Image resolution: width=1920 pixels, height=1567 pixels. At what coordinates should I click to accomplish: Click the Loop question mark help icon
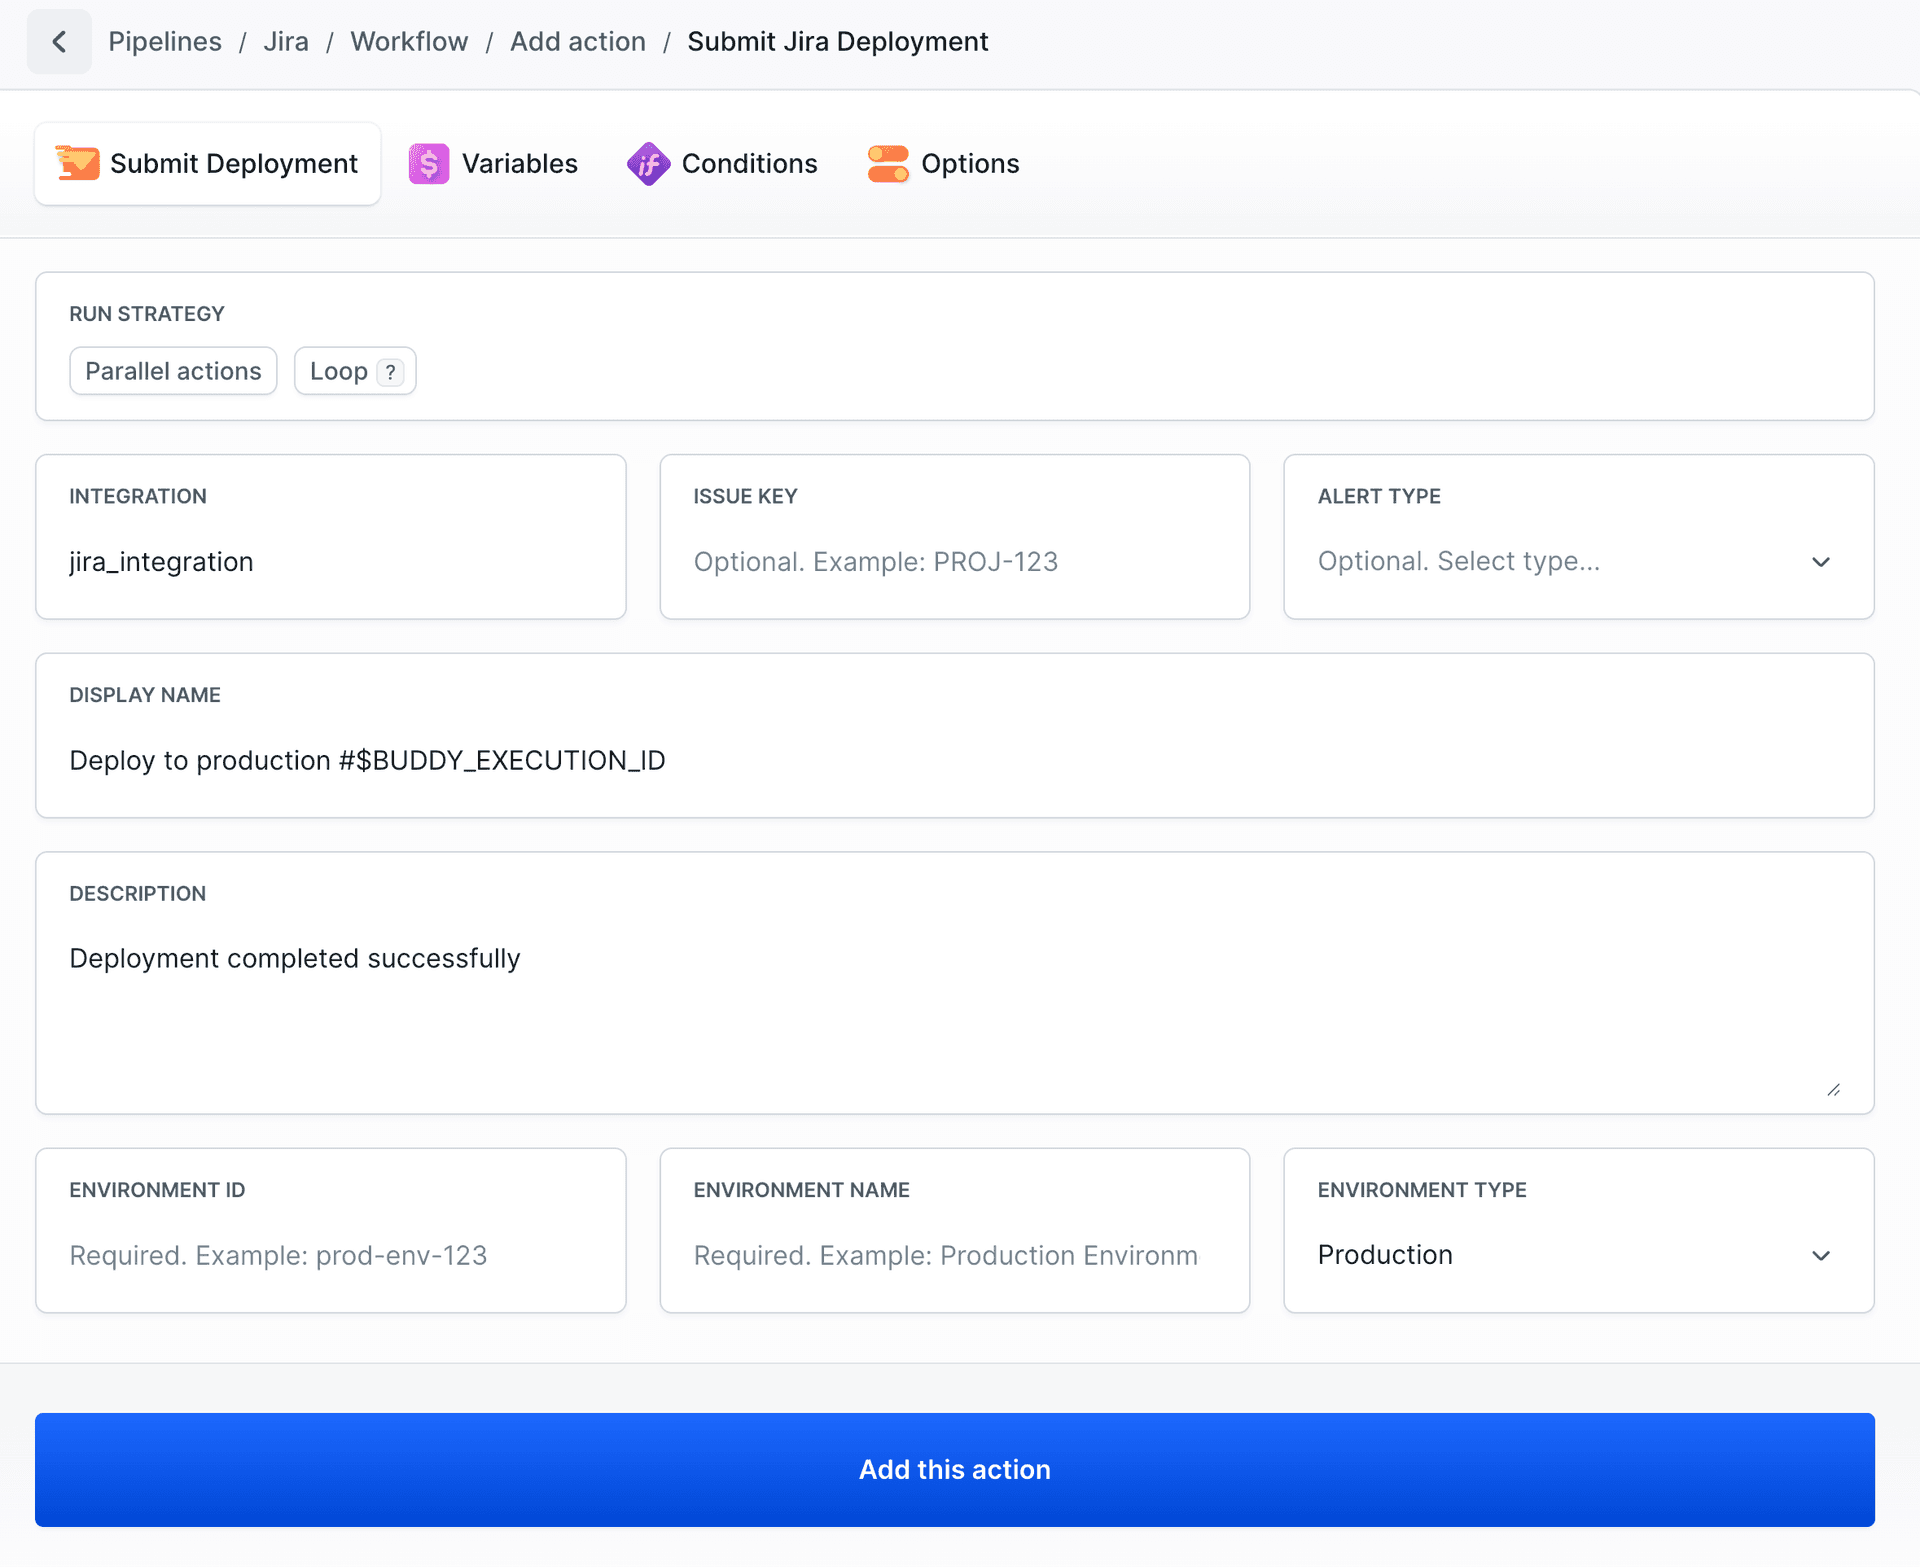pos(389,371)
